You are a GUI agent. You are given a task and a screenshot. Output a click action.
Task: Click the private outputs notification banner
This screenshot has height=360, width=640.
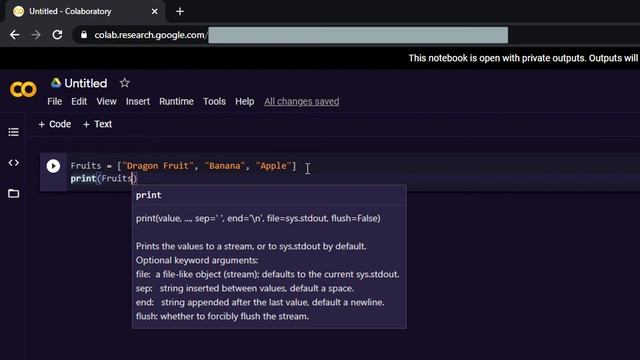[x=523, y=58]
